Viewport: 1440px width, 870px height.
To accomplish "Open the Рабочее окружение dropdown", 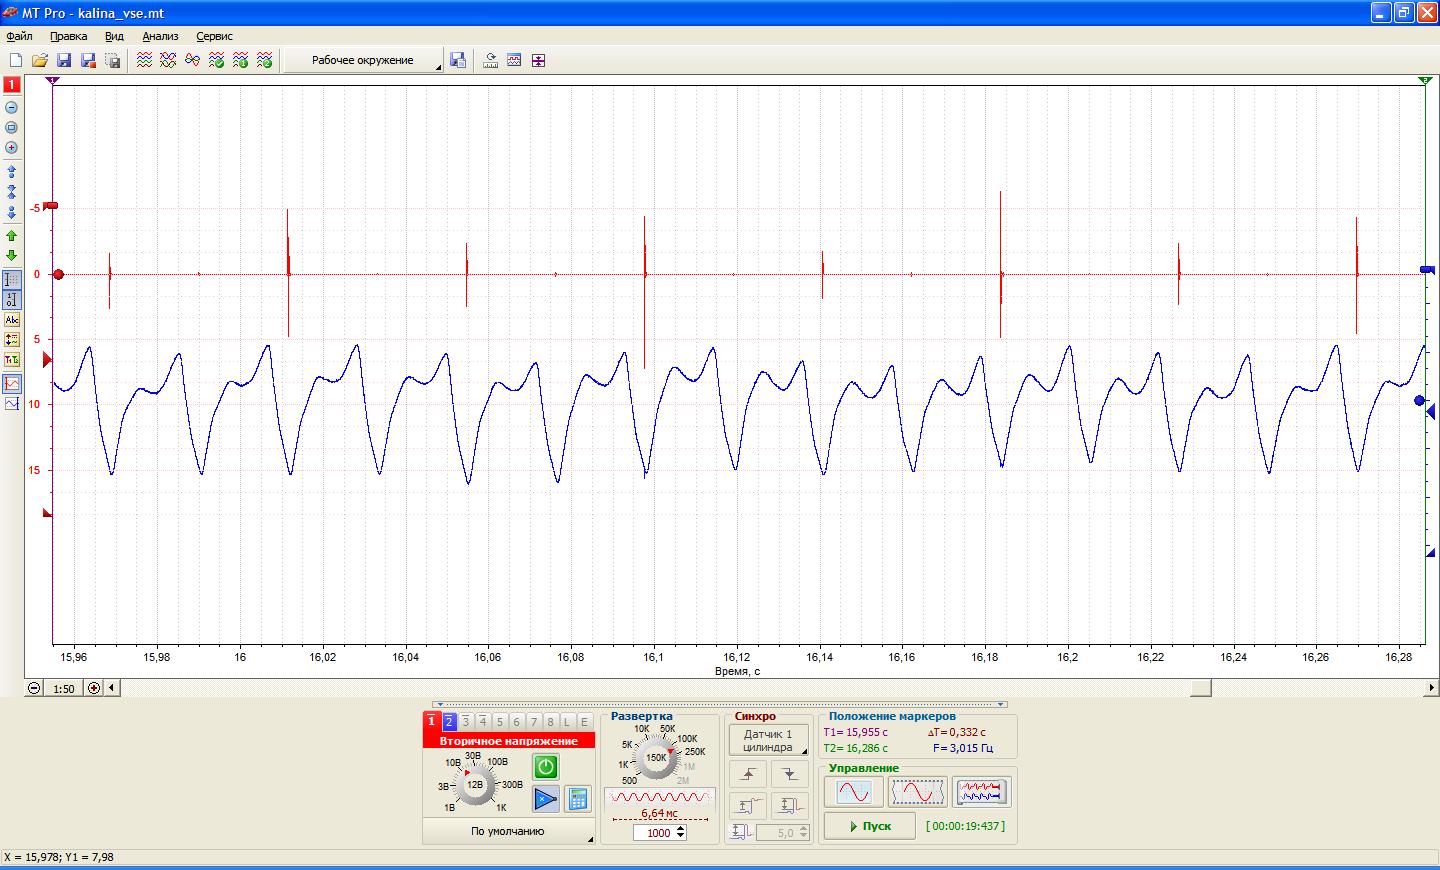I will point(363,61).
